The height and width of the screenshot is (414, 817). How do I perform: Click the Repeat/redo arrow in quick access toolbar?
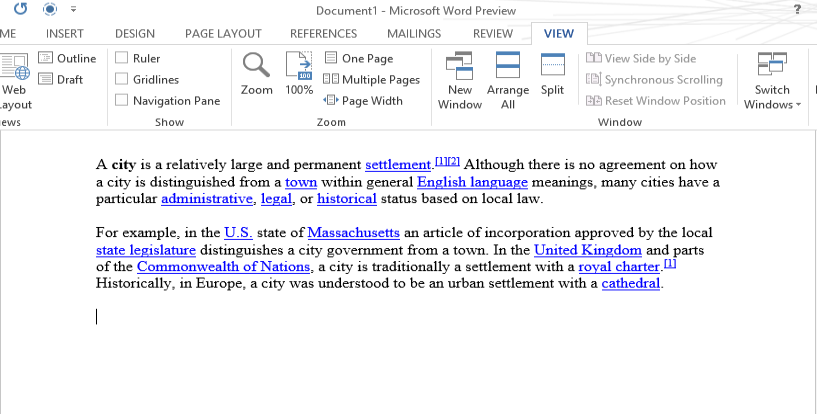pos(20,9)
